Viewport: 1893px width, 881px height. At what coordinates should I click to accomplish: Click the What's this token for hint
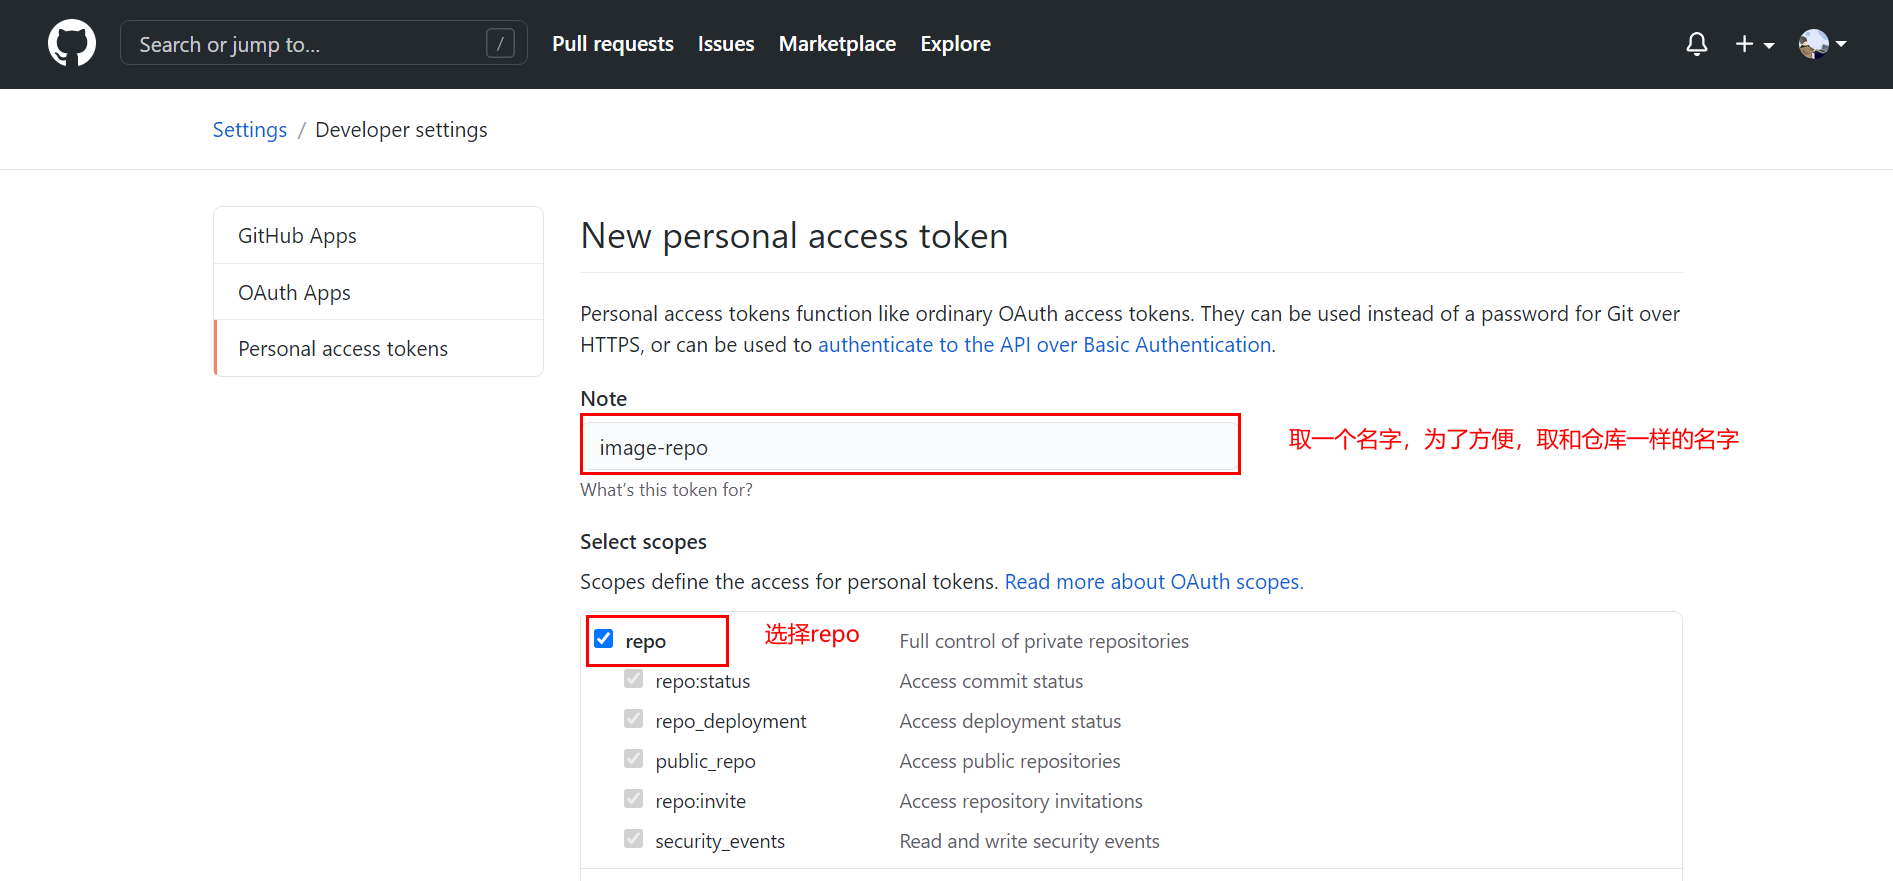coord(666,490)
